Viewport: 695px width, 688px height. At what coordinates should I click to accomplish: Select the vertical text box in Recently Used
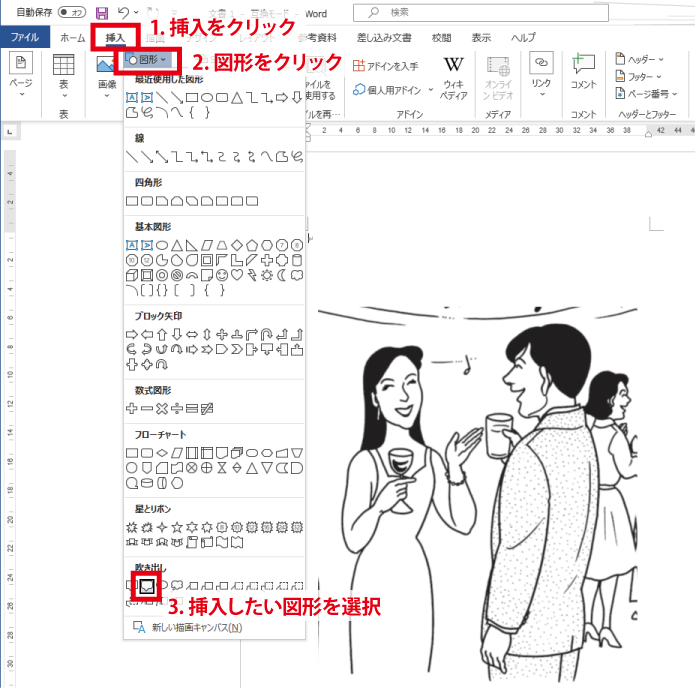click(x=147, y=97)
